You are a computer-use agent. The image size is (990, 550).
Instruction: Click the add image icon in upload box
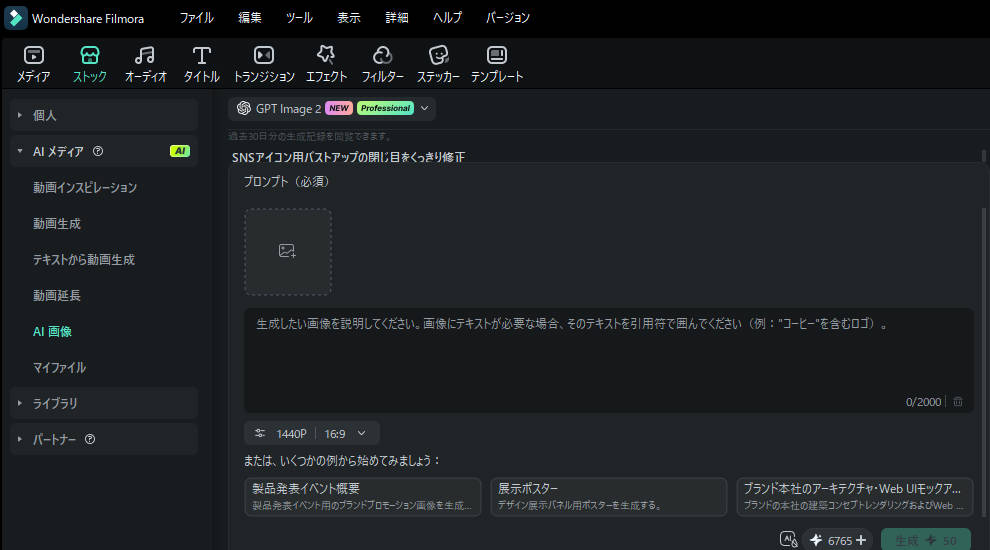coord(287,251)
